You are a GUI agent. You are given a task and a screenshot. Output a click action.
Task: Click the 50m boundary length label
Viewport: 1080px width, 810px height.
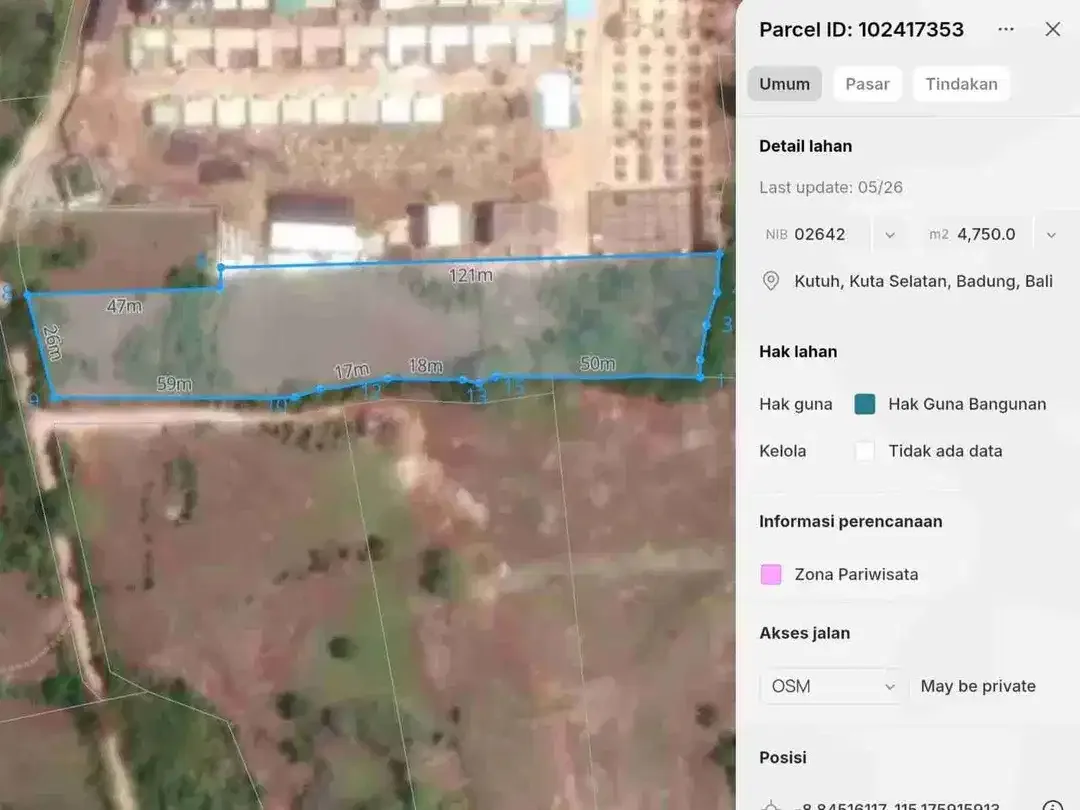coord(597,363)
